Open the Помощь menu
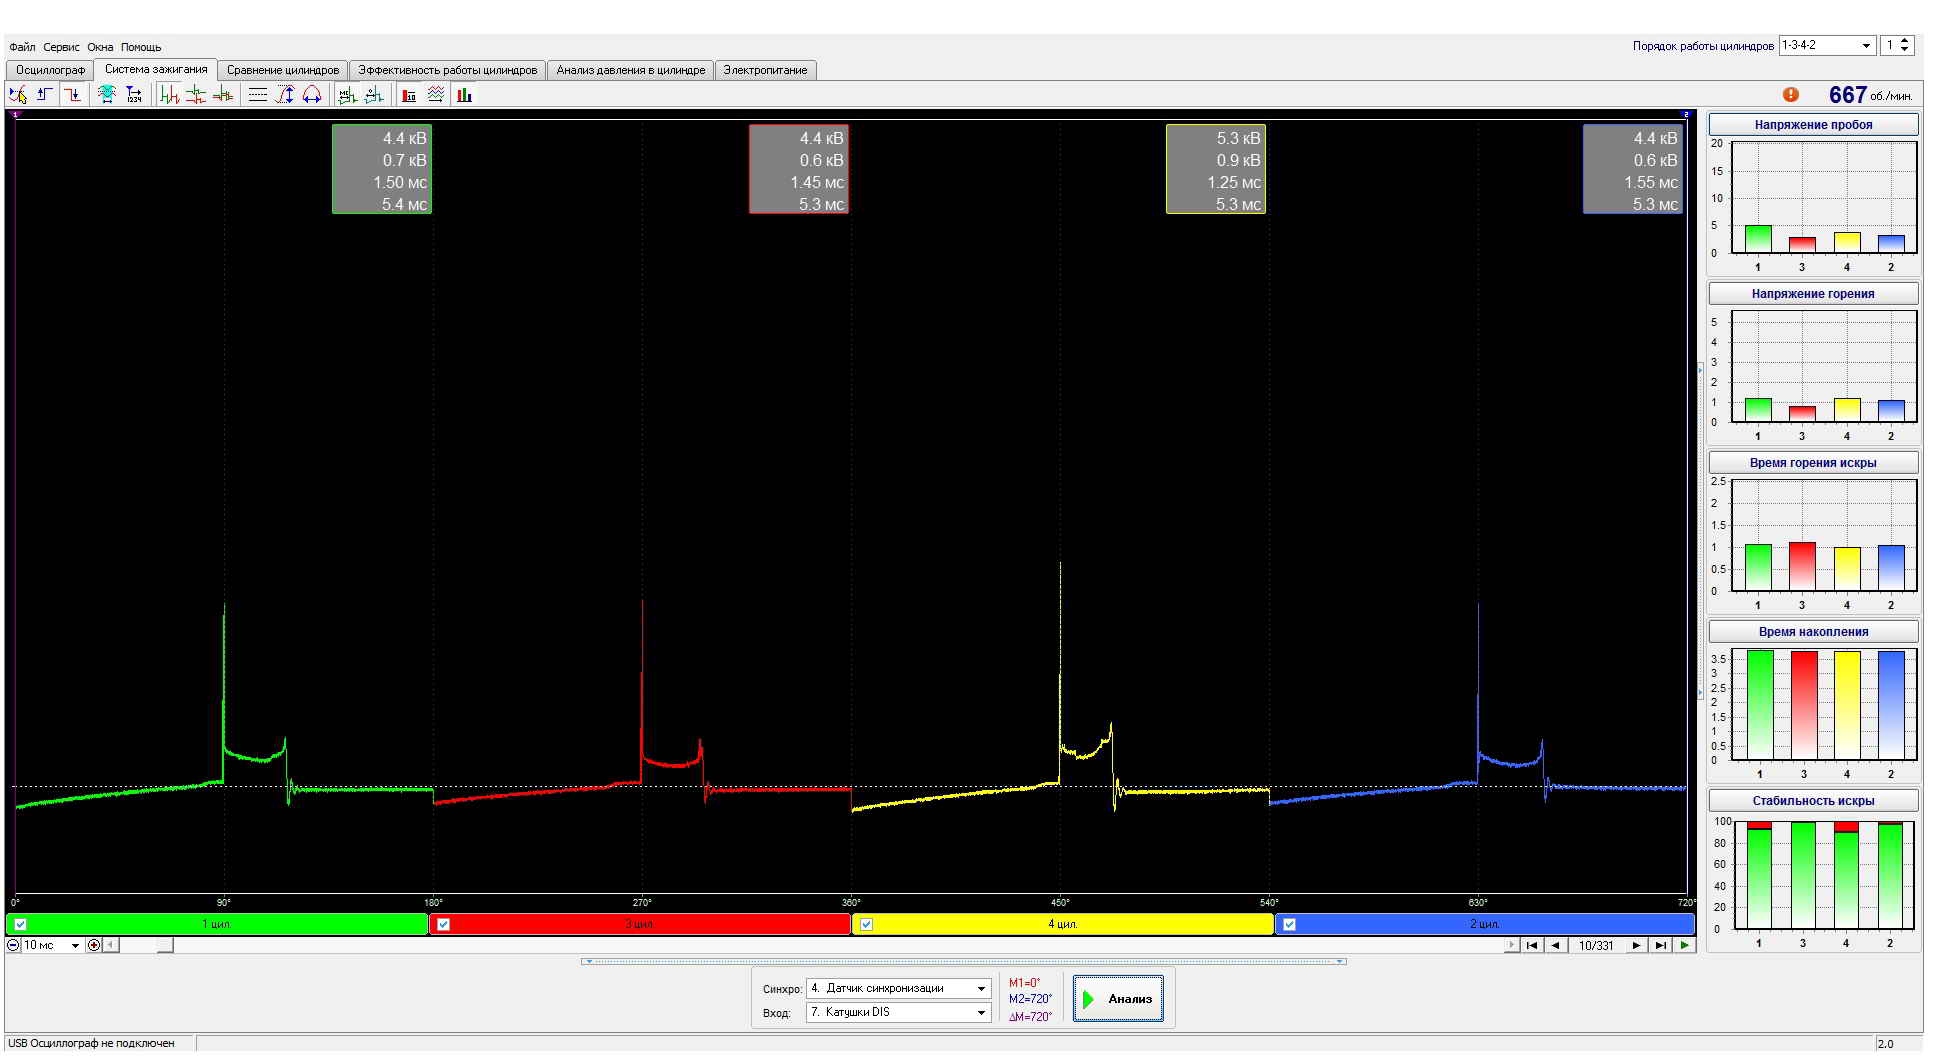The width and height of the screenshot is (1936, 1056). (141, 47)
